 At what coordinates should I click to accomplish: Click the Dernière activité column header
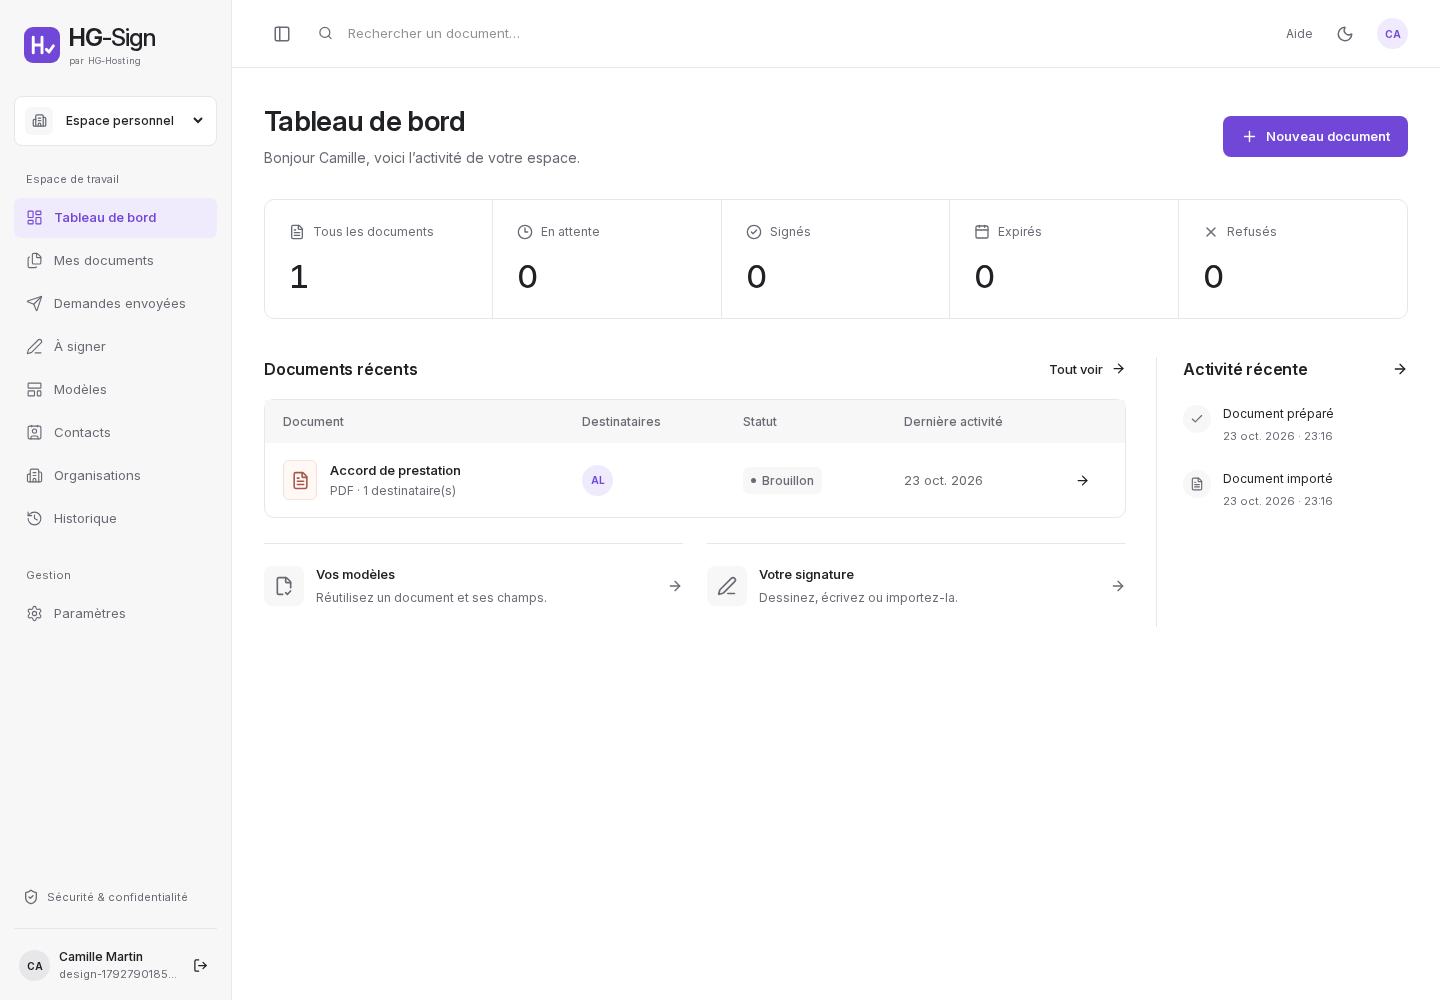[x=953, y=422]
